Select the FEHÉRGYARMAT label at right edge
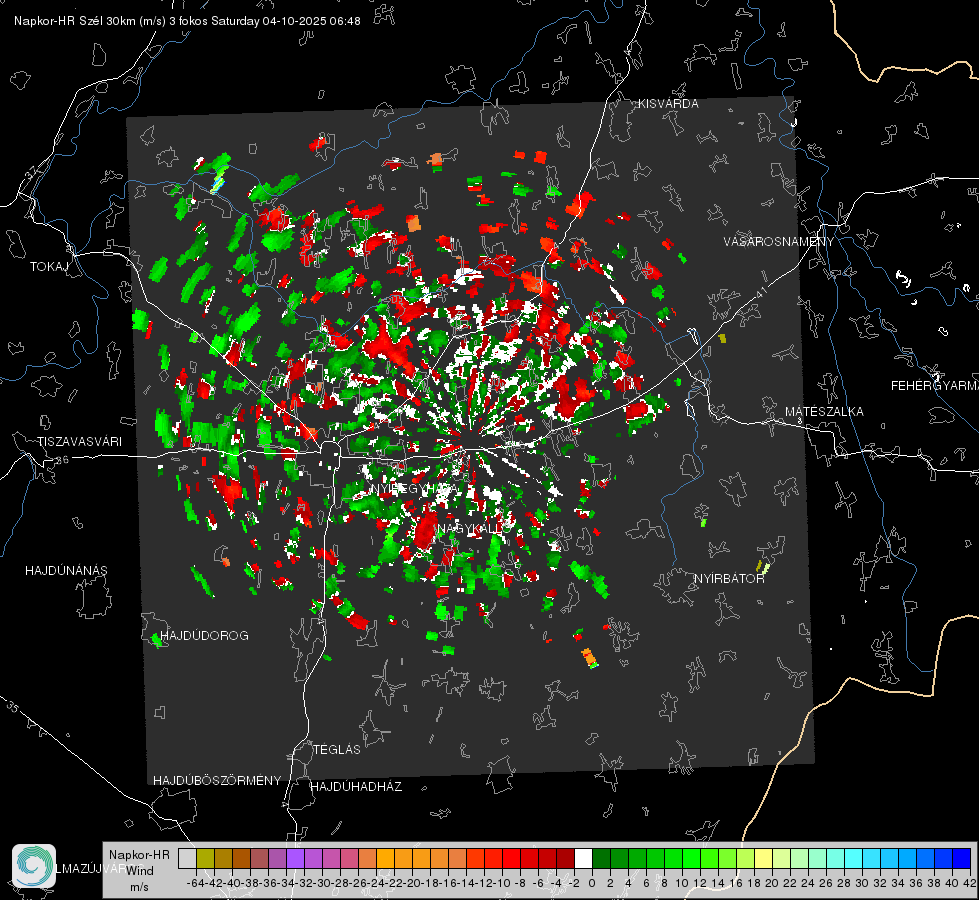 tap(935, 386)
